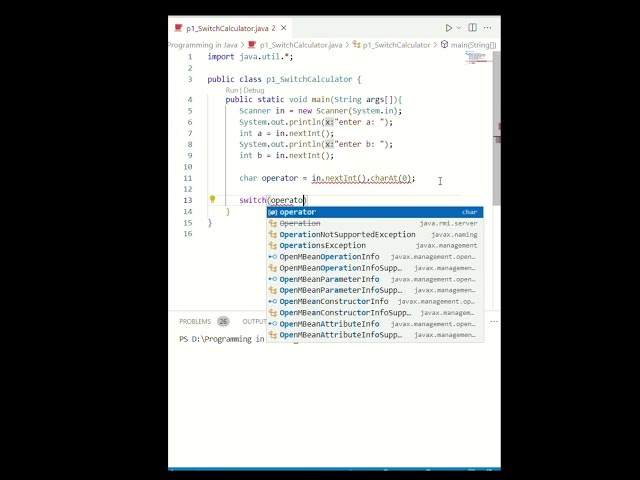Choose operator char suggestion

(375, 212)
